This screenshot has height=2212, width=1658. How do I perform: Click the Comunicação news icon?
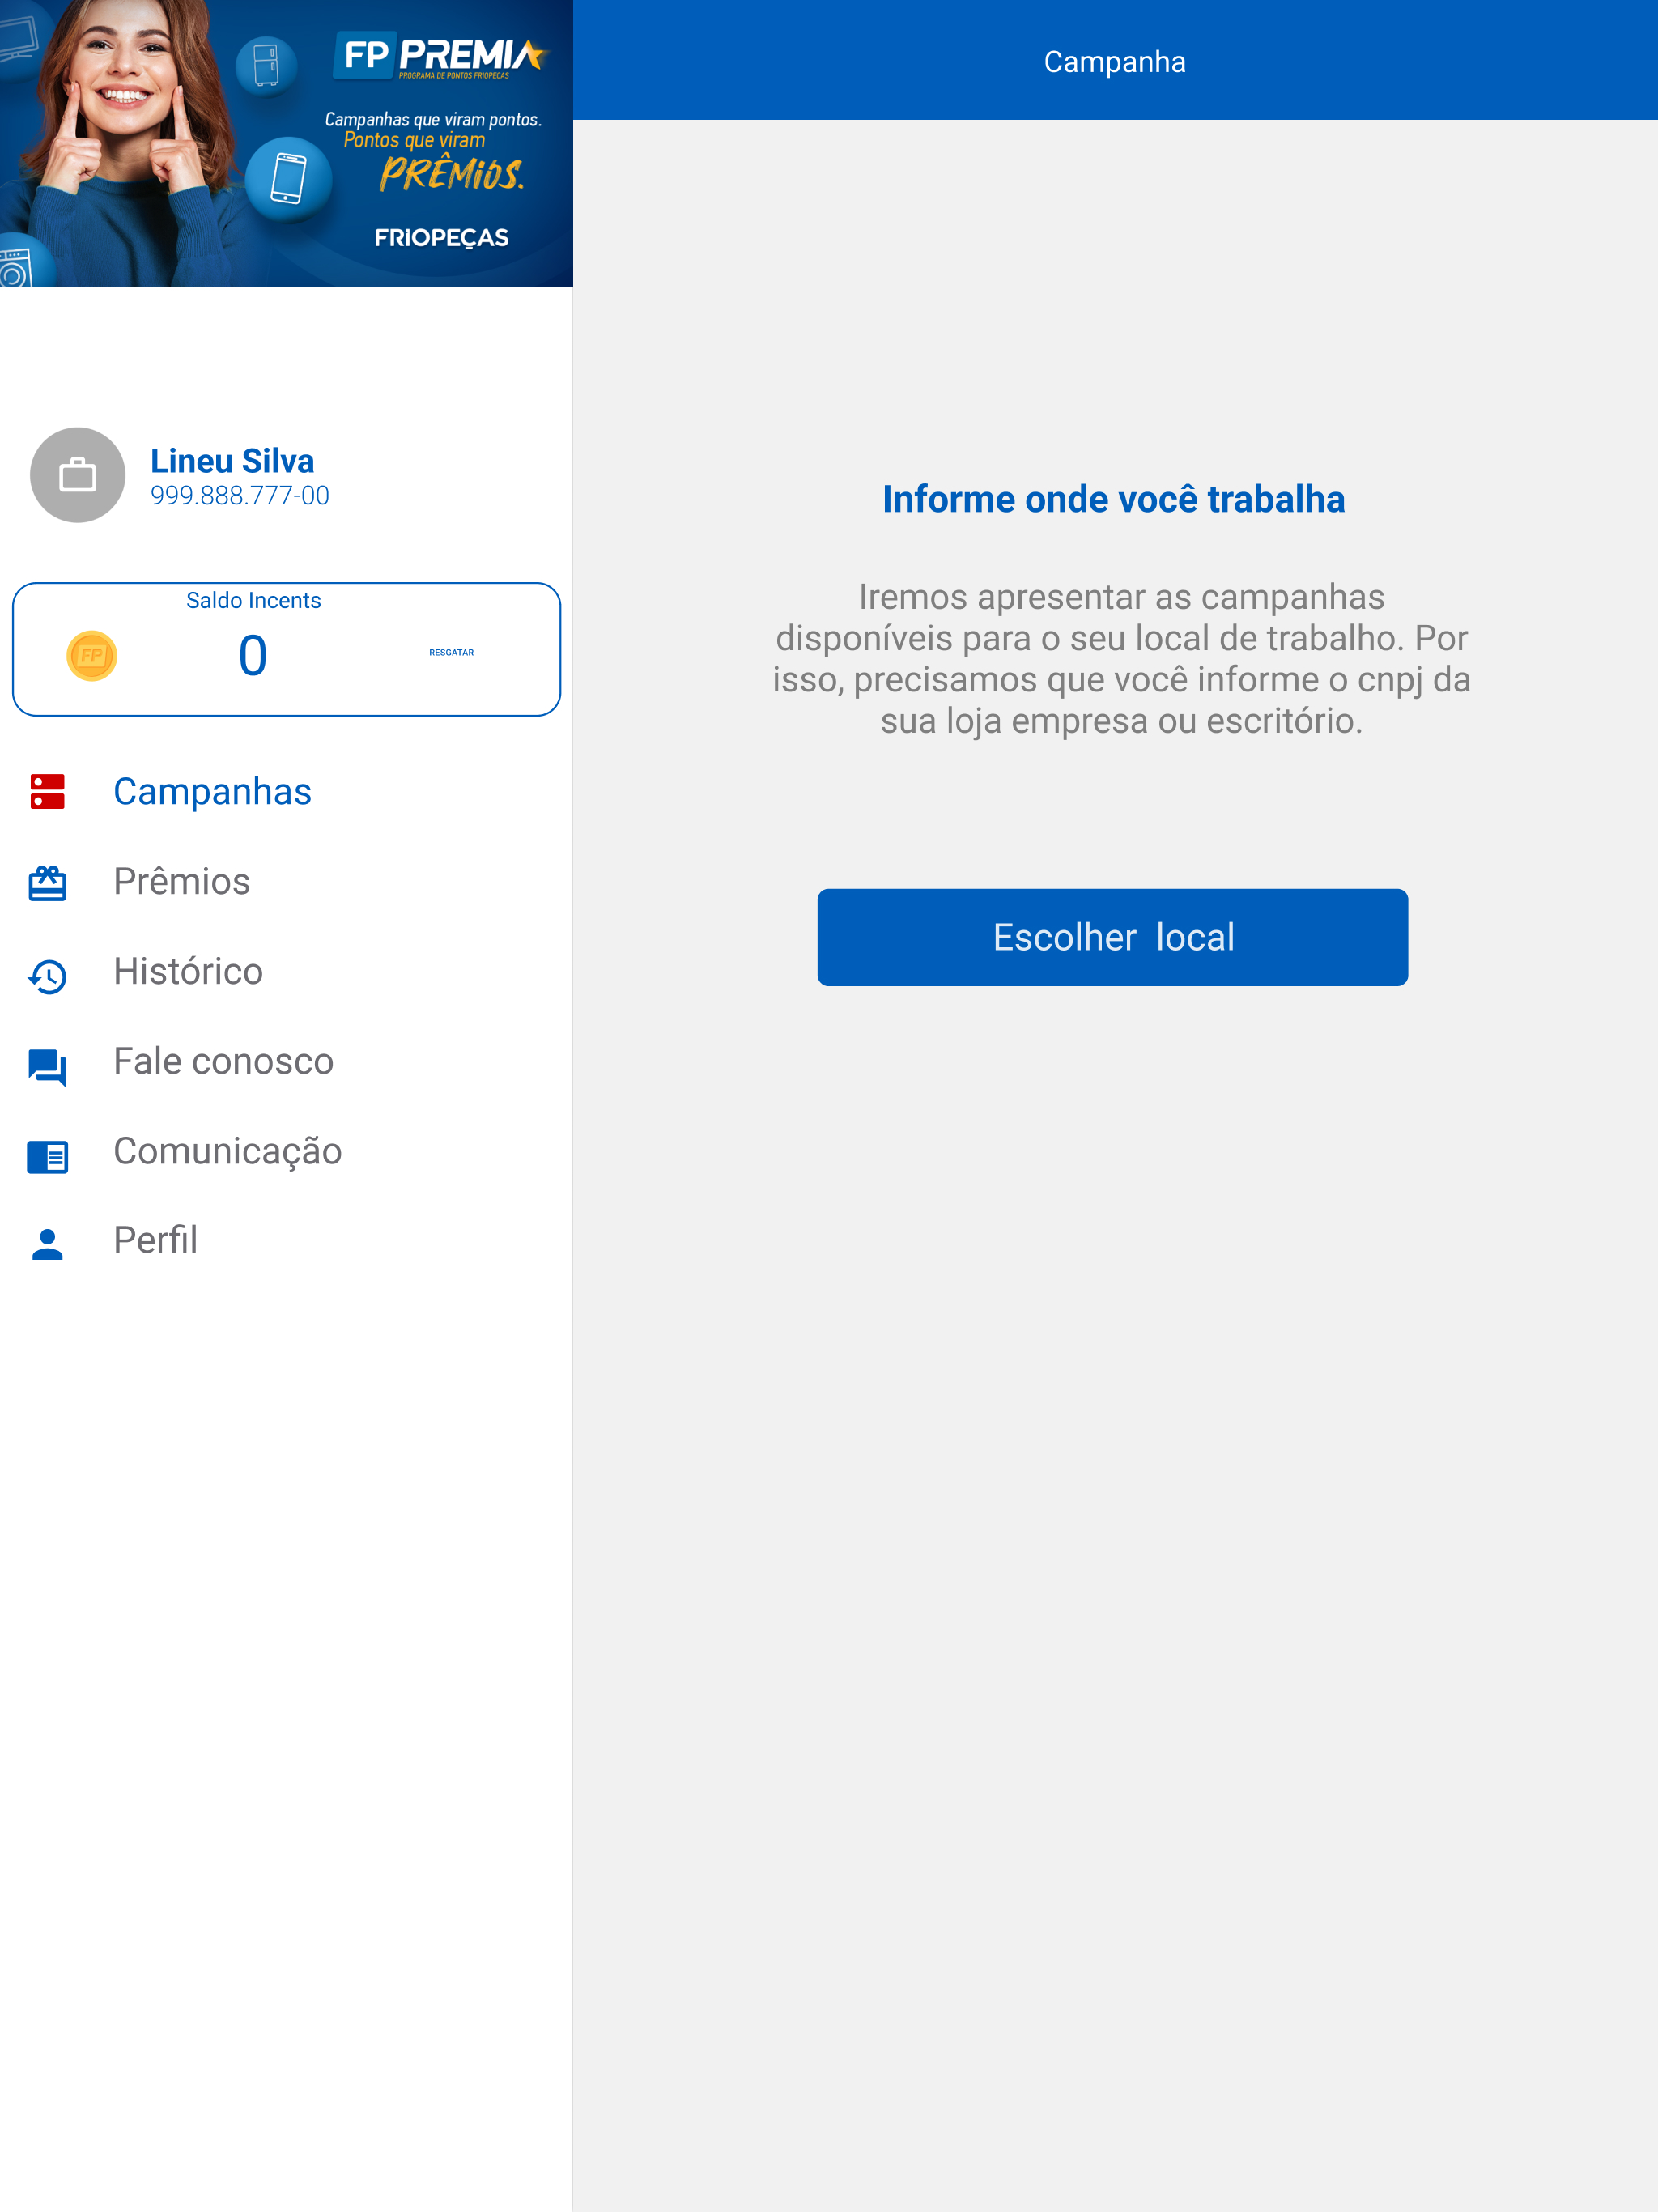click(47, 1156)
